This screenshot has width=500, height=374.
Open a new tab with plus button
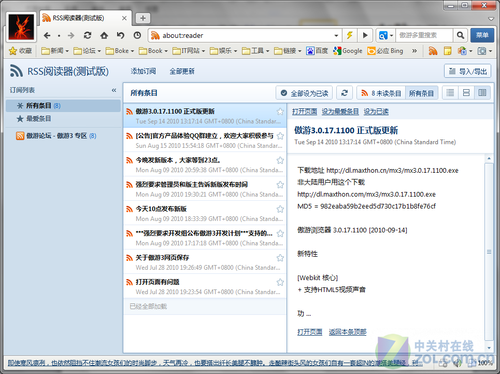point(143,18)
